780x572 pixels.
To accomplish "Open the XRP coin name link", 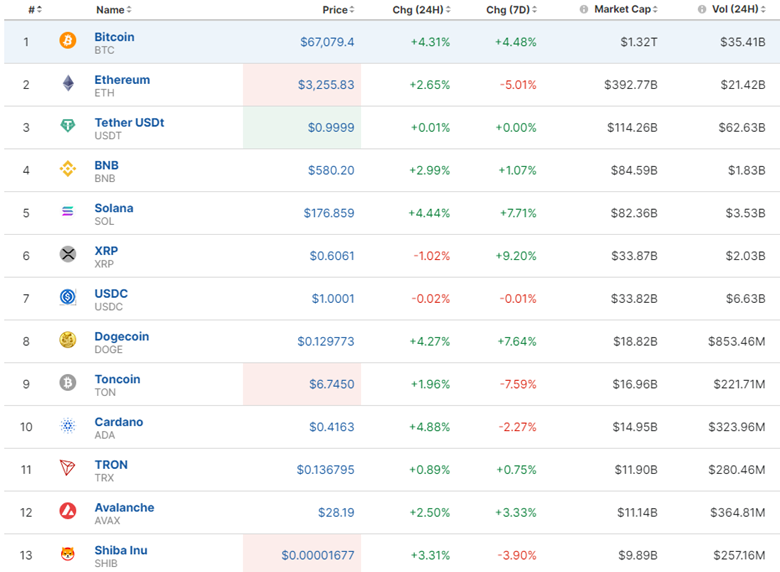I will point(106,251).
